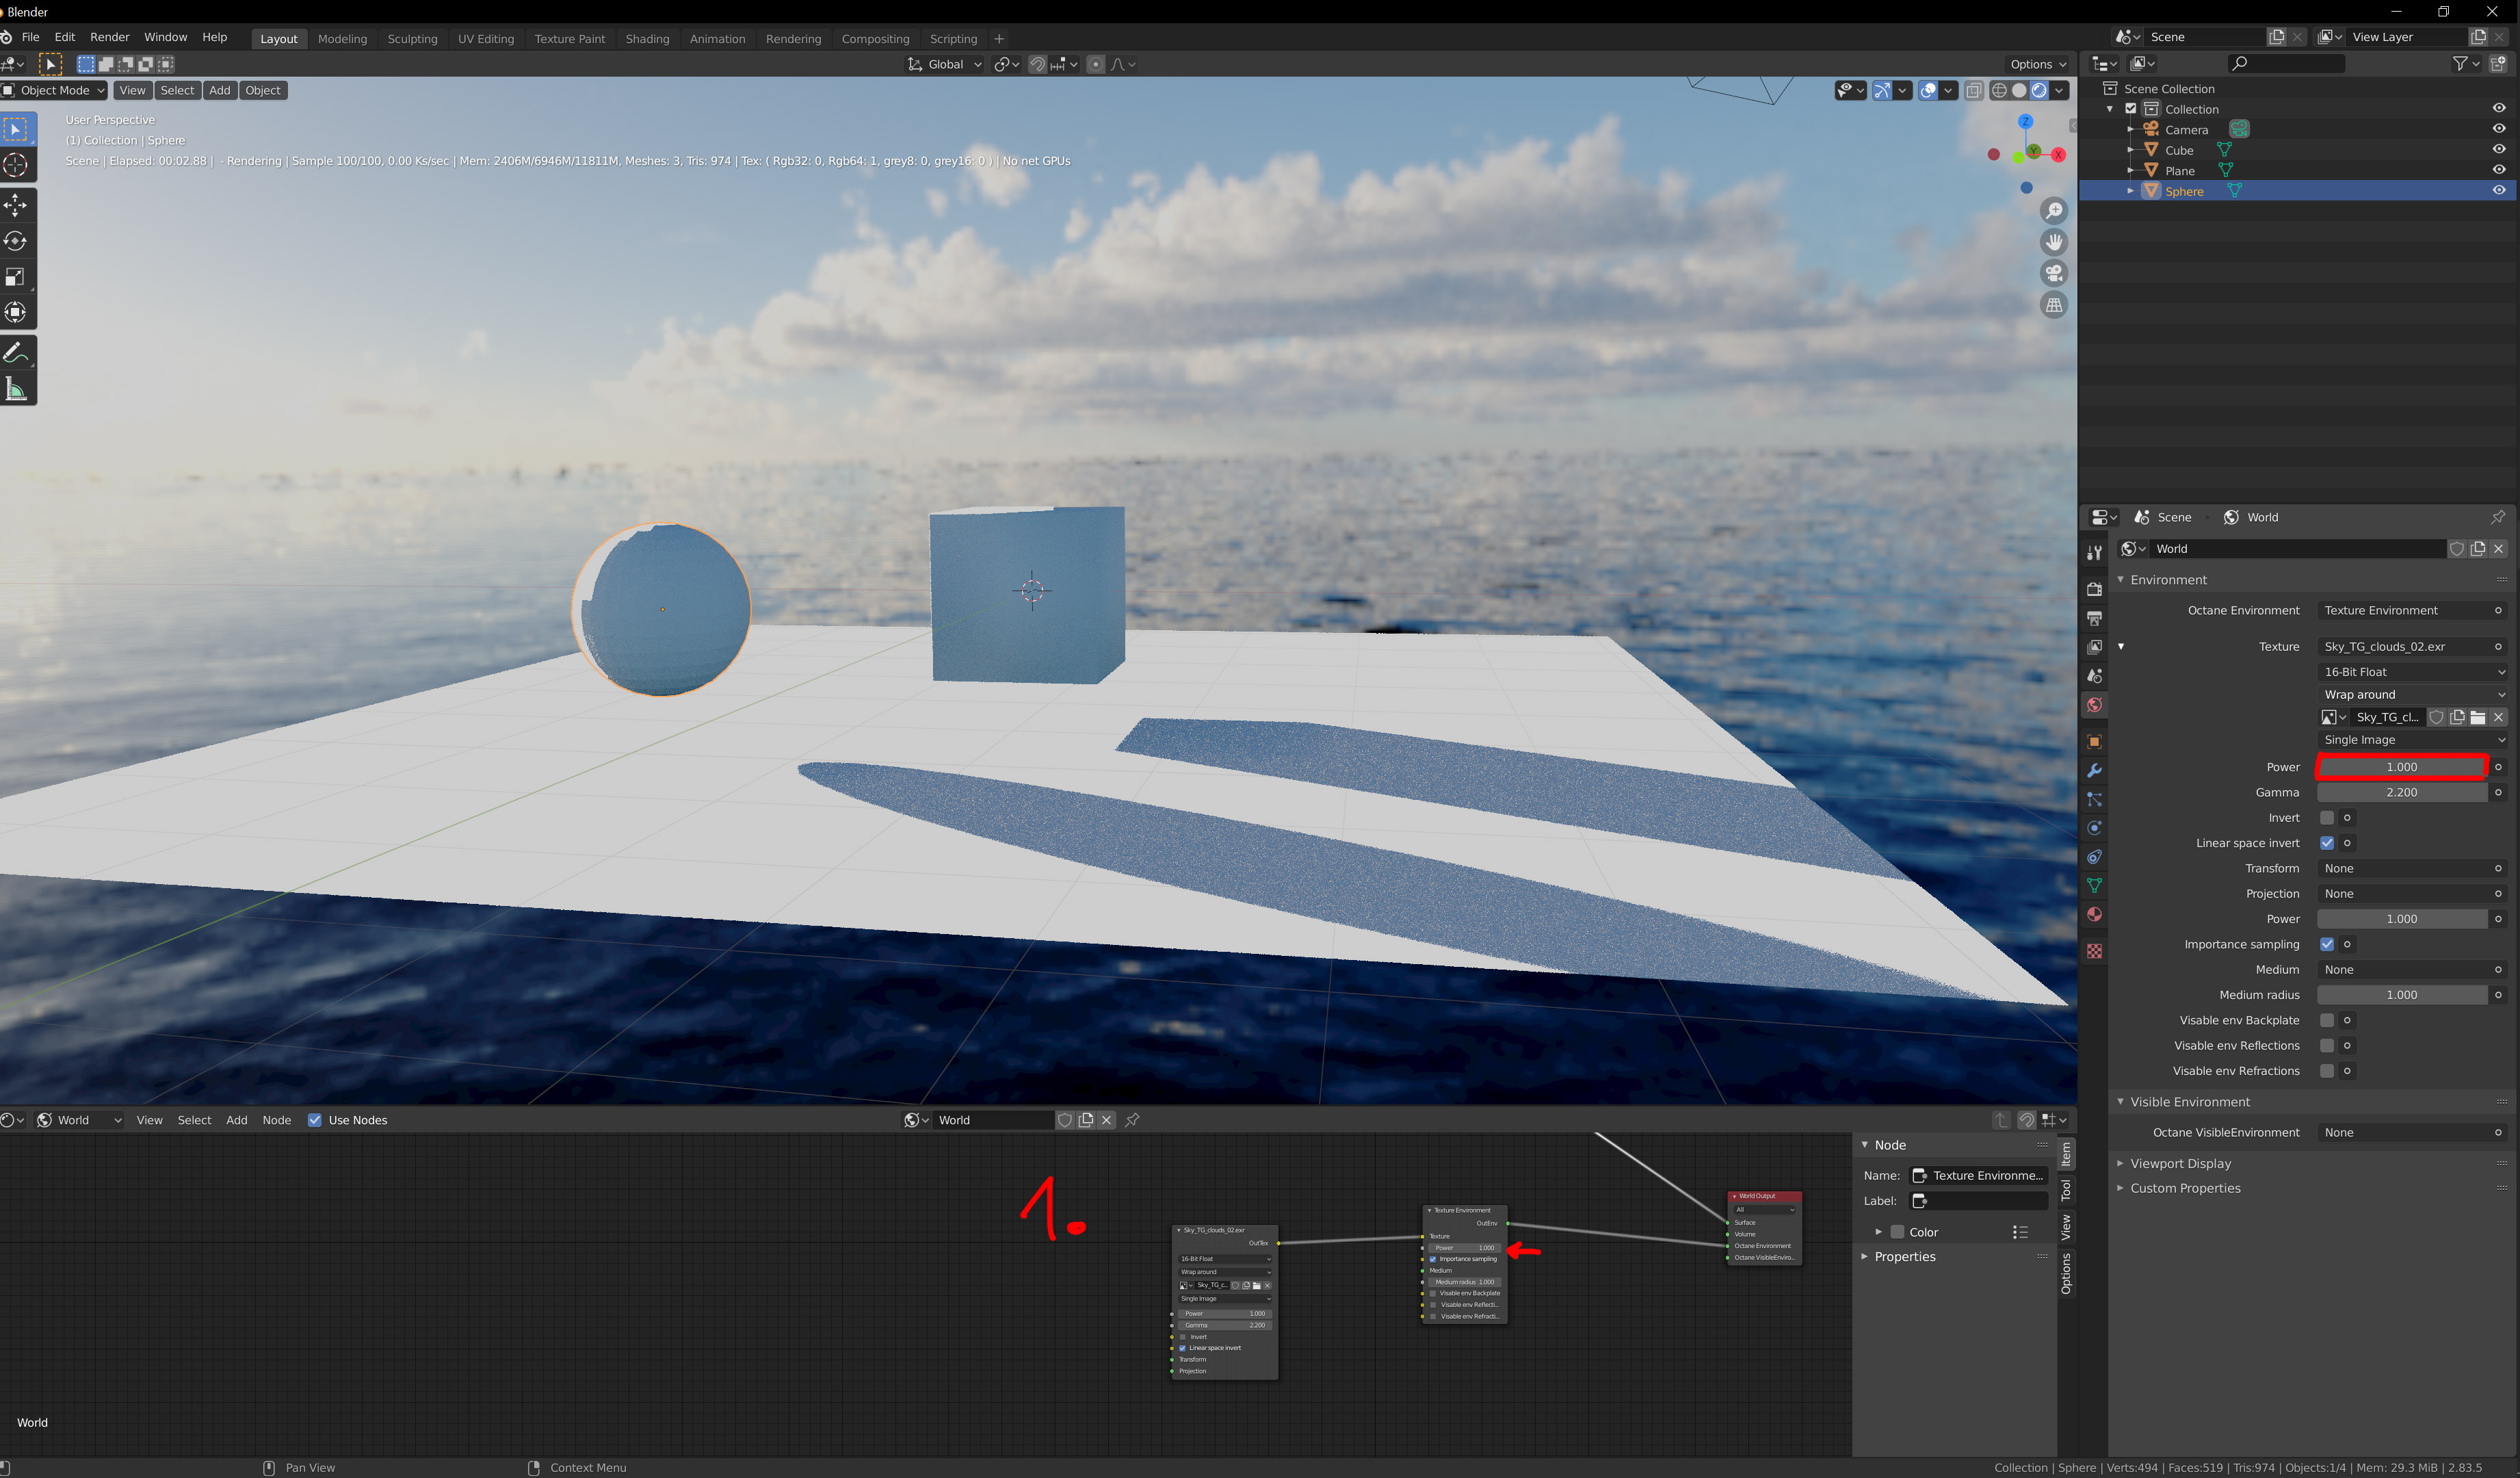Viewport: 2520px width, 1478px height.
Task: Click the Gamma 2.200 value slider
Action: point(2400,792)
